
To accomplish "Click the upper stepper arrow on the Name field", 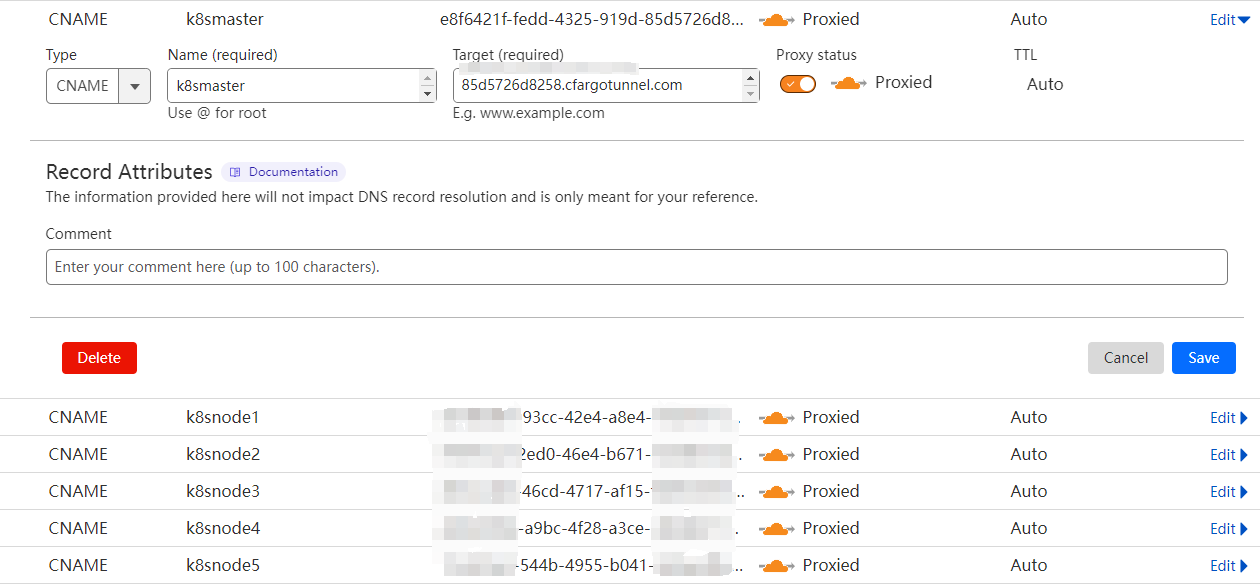I will [429, 78].
